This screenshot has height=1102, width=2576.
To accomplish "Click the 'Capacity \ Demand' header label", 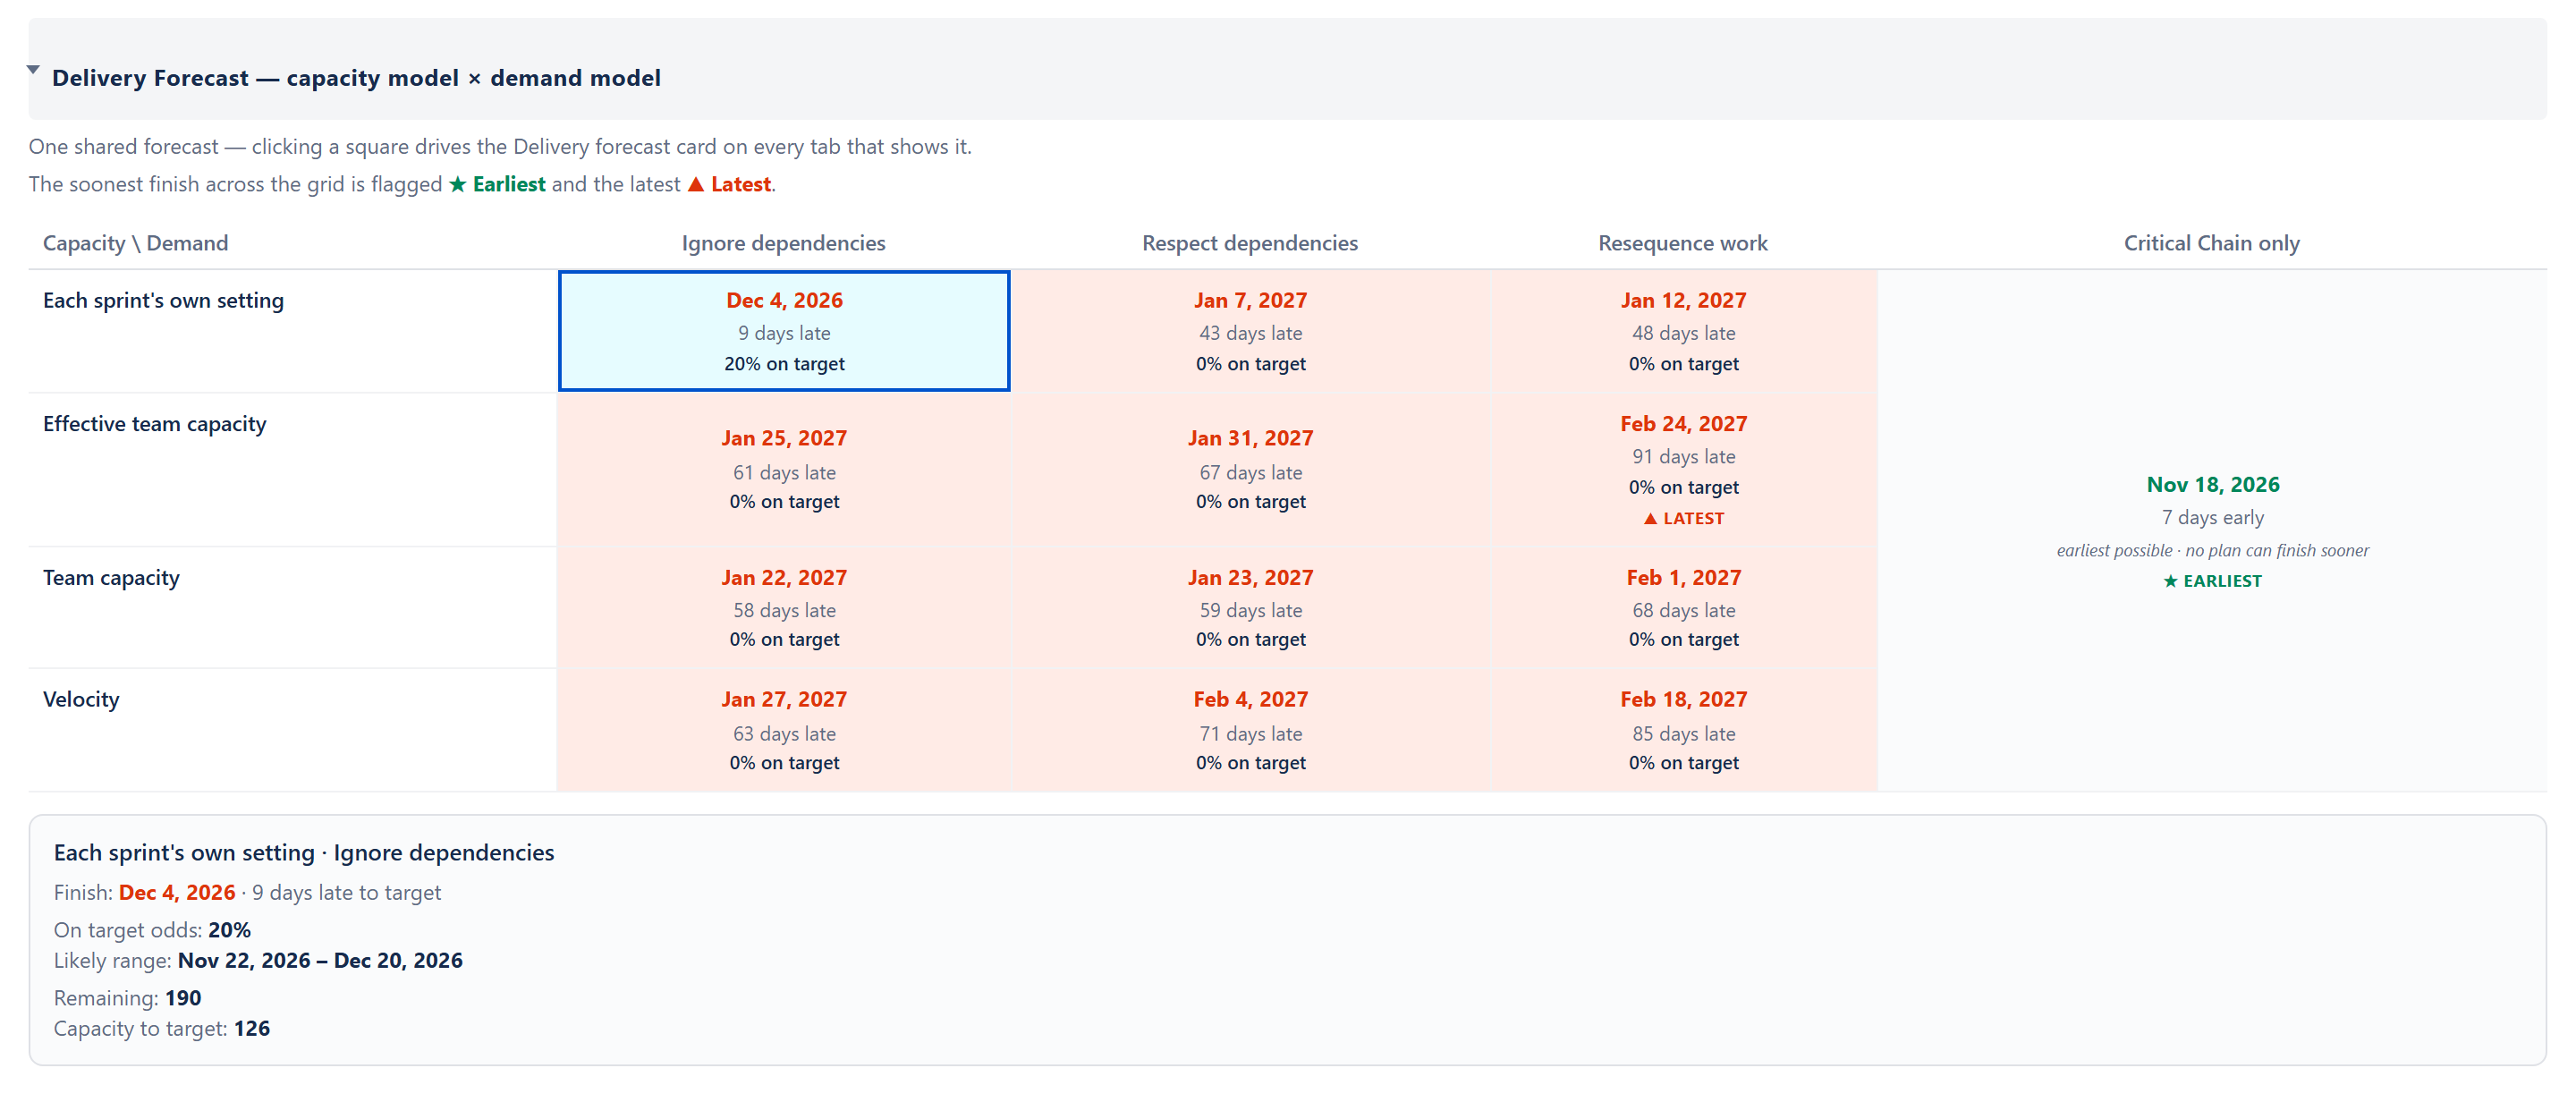I will [135, 243].
